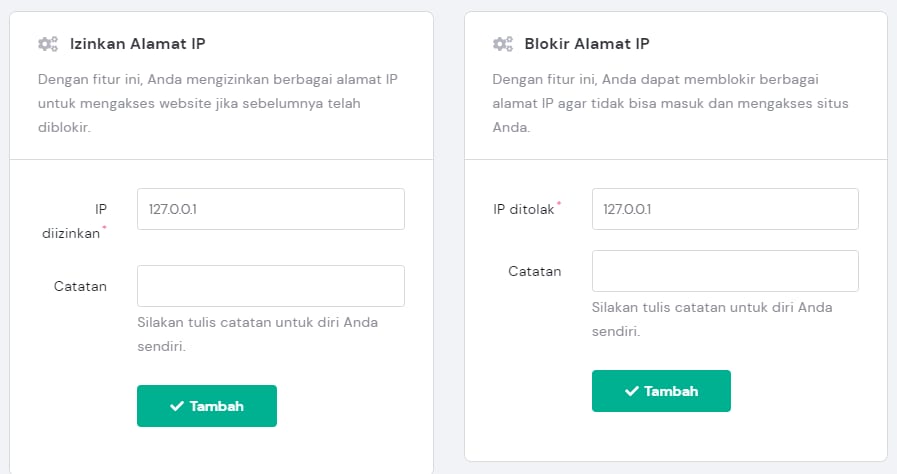Click the Catatan field in the Izinkan panel
This screenshot has height=474, width=897.
(x=270, y=286)
